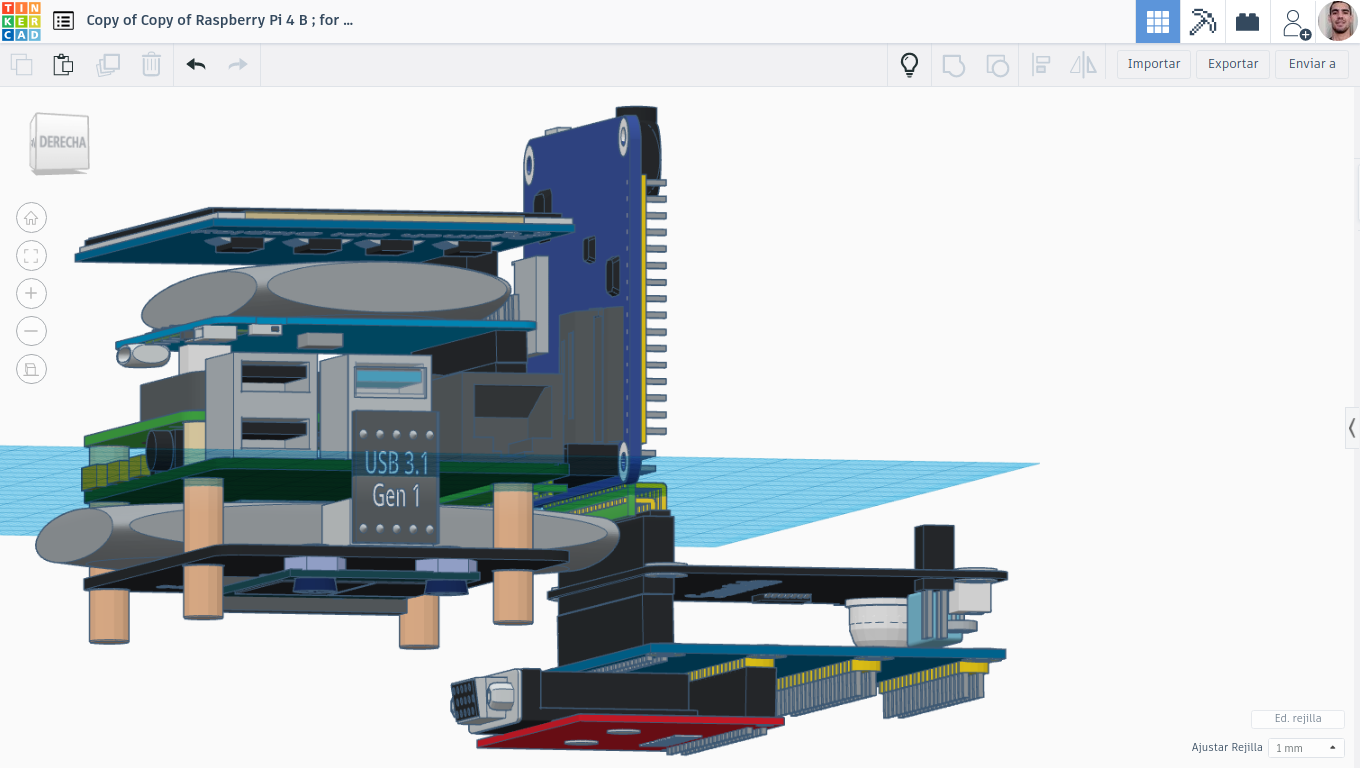Open the Tinkercad home logo
This screenshot has height=768, width=1360.
tap(22, 21)
